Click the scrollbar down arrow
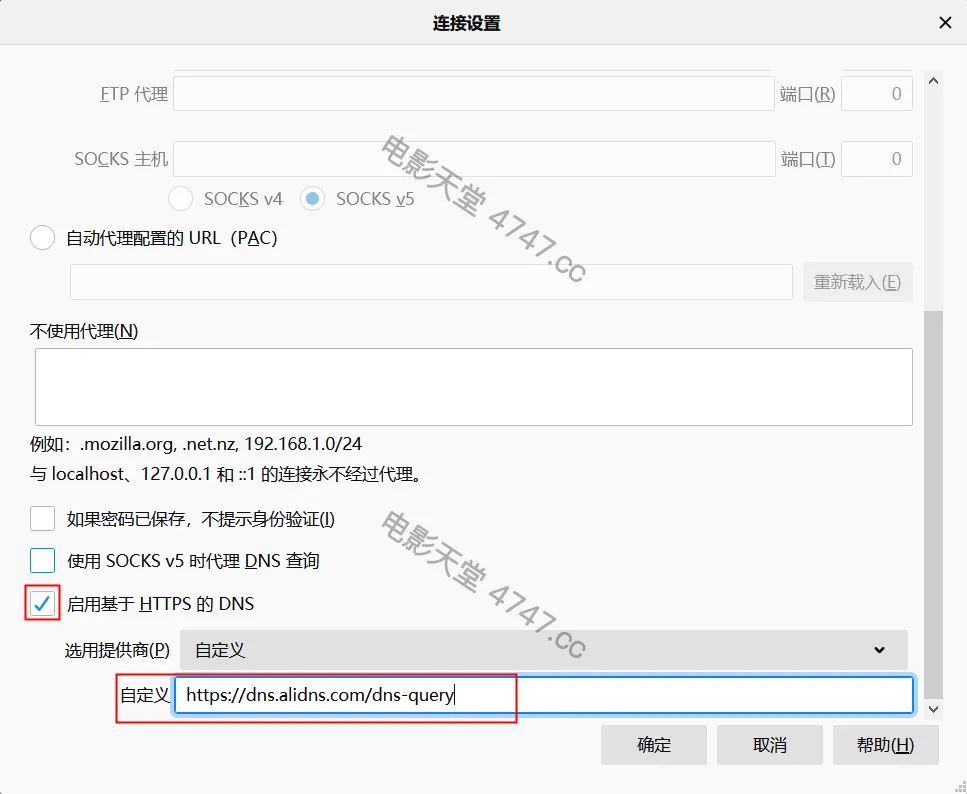 point(933,708)
